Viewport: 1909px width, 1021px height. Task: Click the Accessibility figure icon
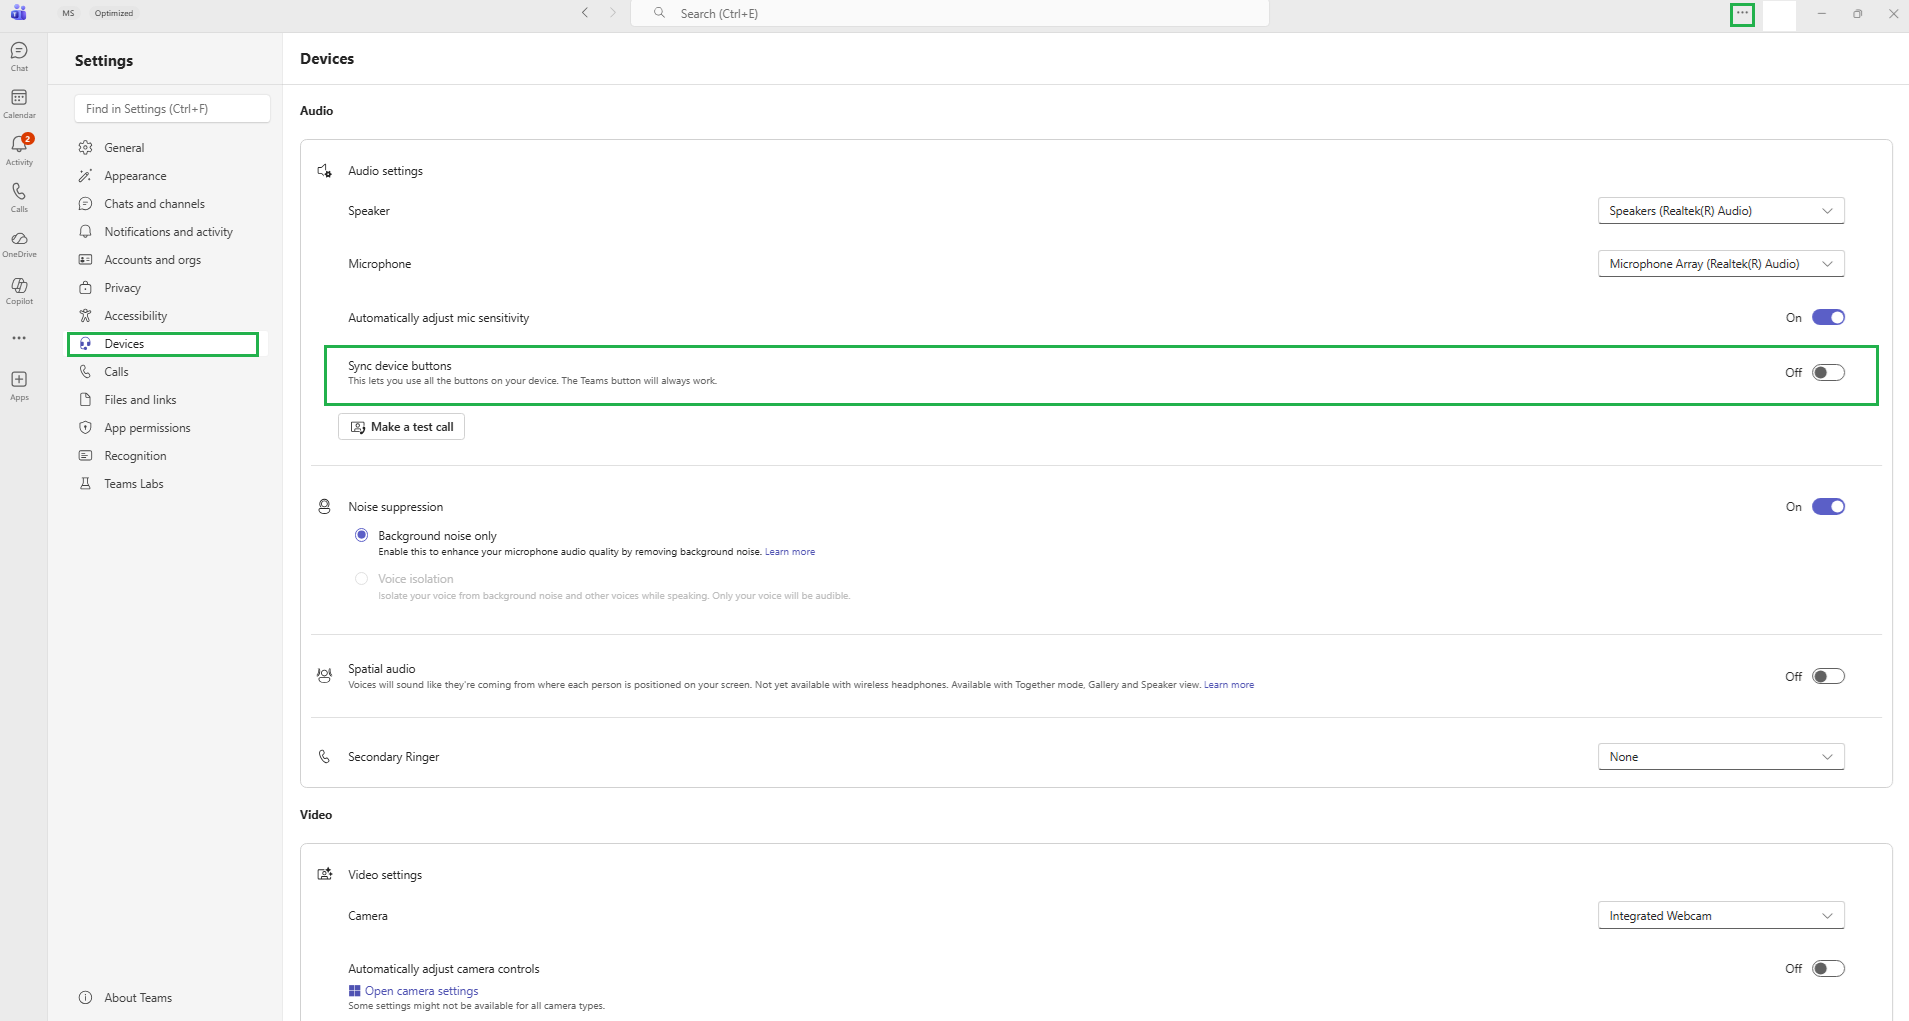[86, 316]
